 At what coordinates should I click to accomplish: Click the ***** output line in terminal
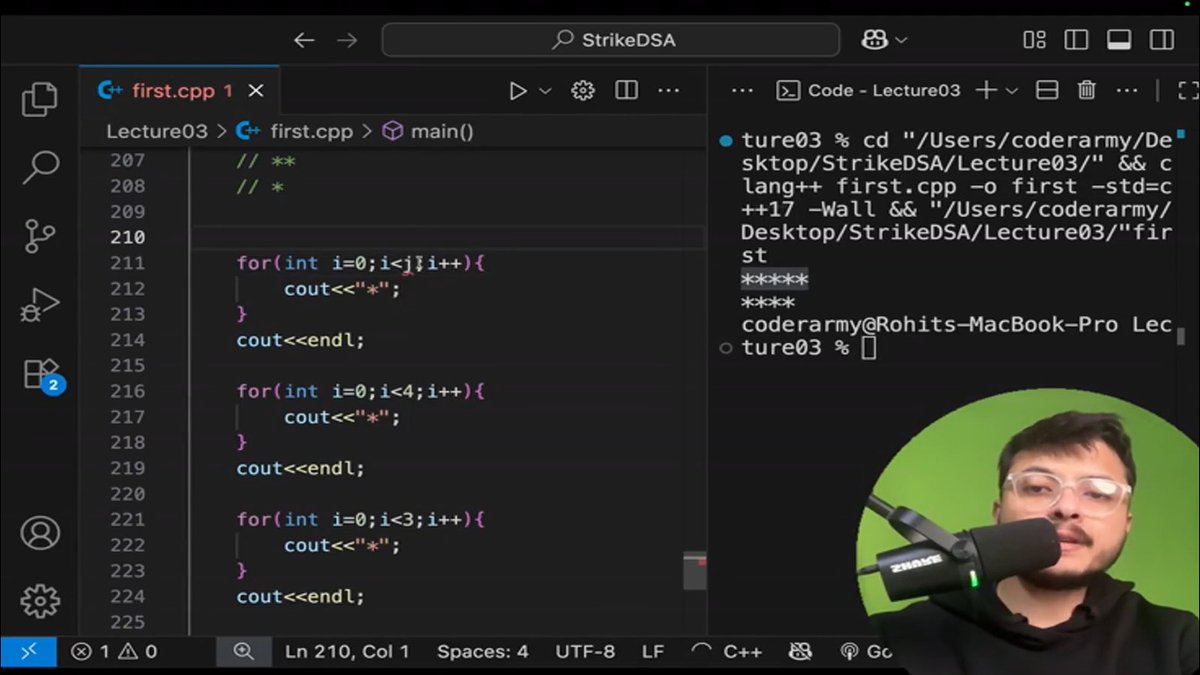click(x=774, y=279)
